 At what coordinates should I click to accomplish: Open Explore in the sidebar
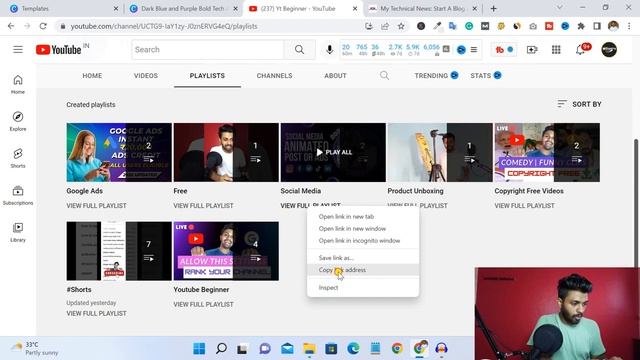click(18, 121)
